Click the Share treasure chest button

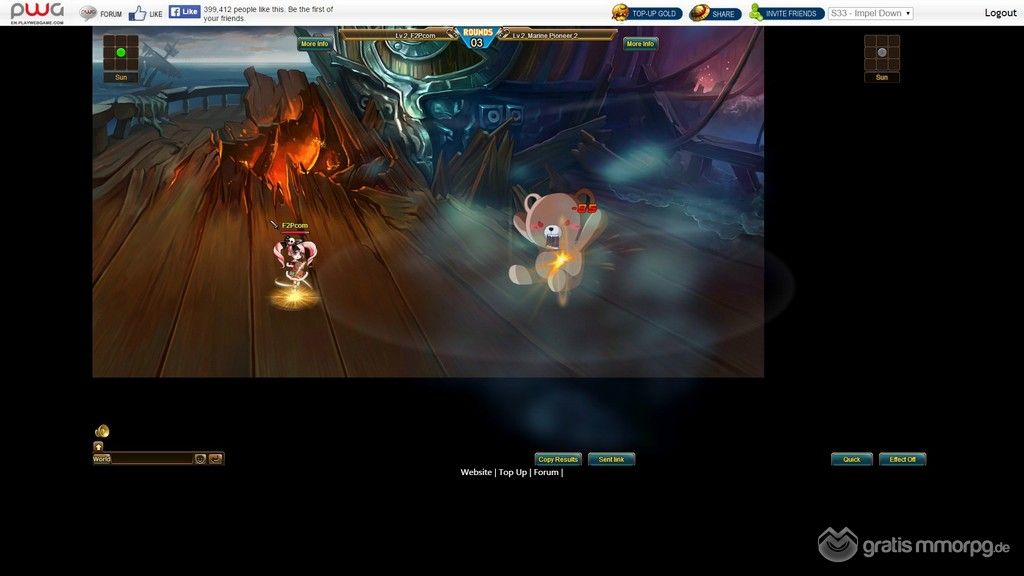714,13
